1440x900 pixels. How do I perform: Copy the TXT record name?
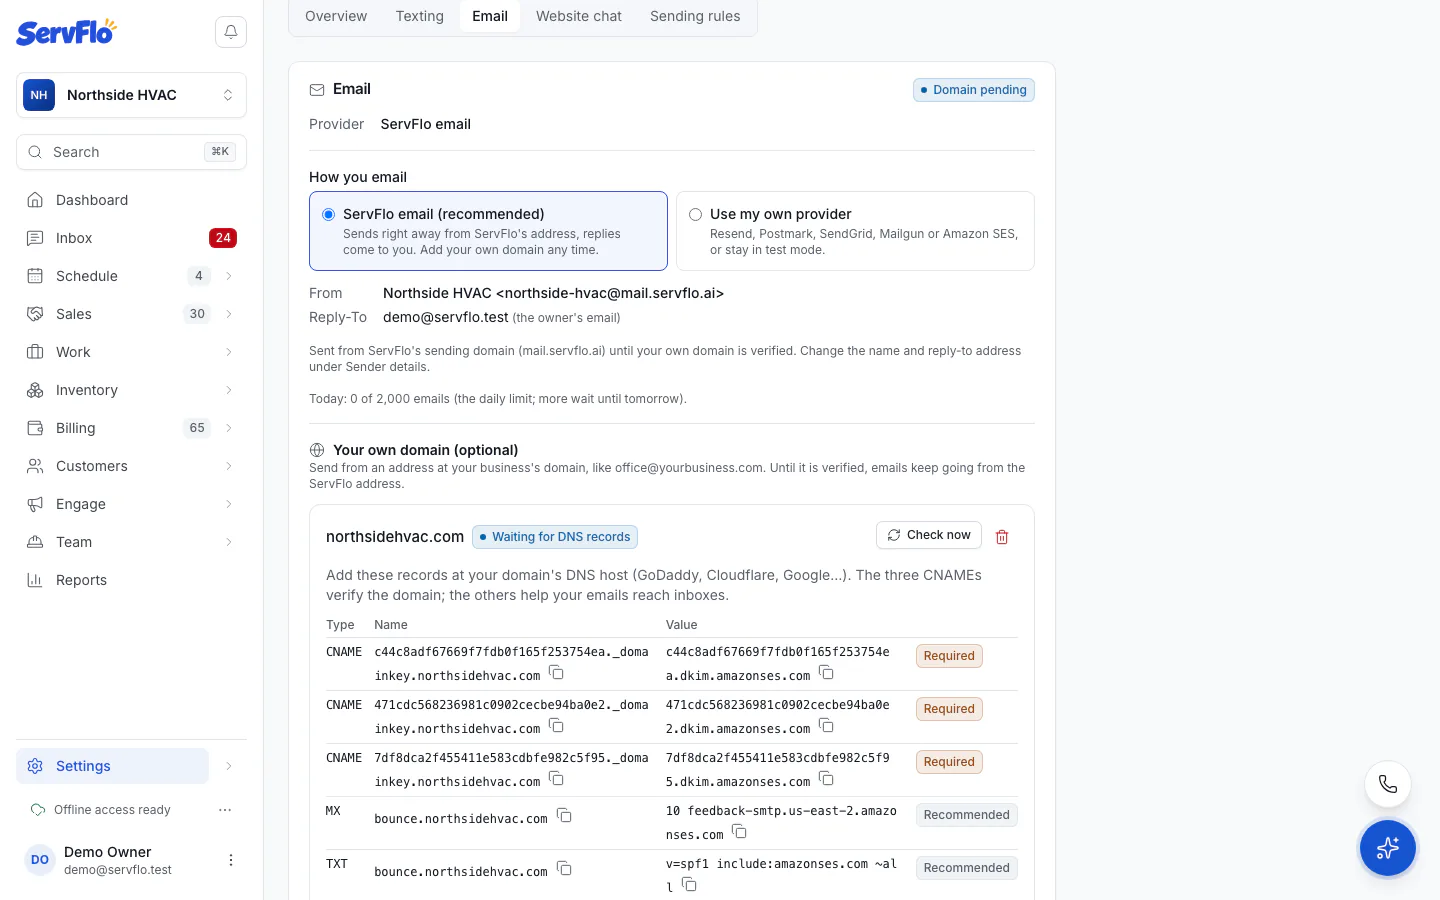pyautogui.click(x=564, y=869)
